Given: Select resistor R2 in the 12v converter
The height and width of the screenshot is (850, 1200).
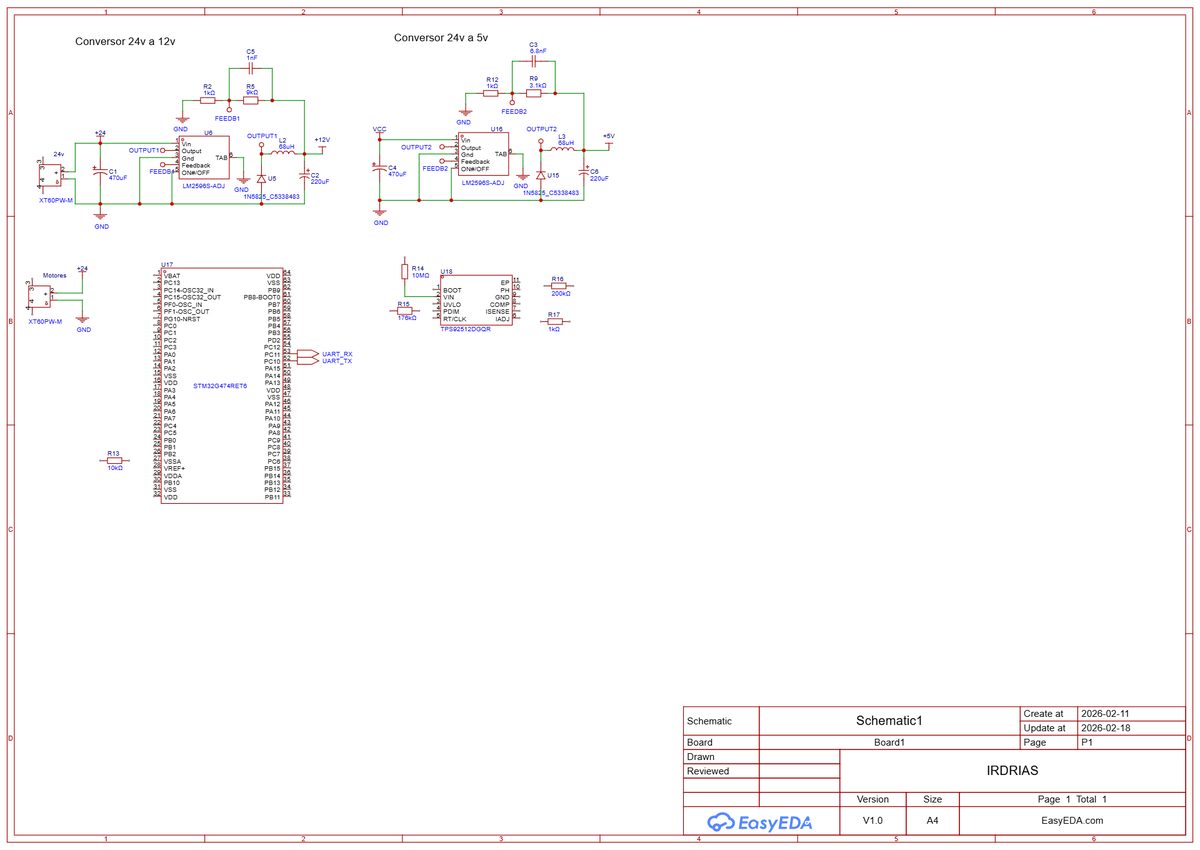Looking at the screenshot, I should [x=208, y=100].
